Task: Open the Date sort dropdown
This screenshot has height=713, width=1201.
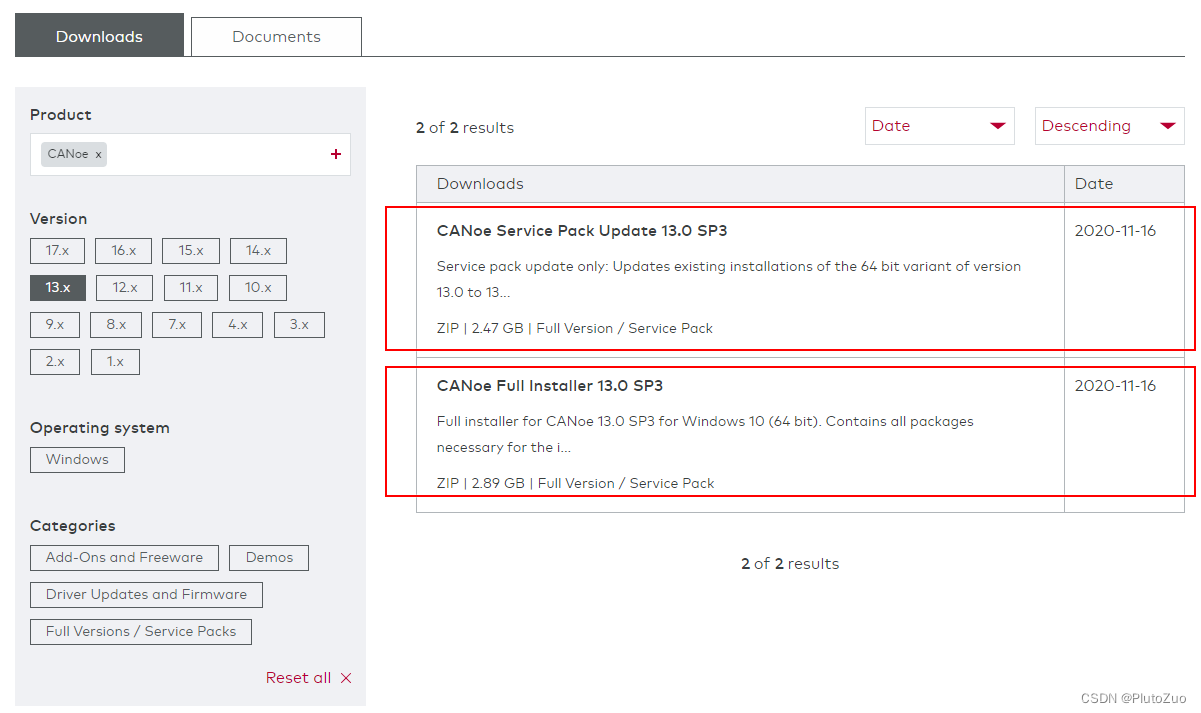Action: pos(940,126)
